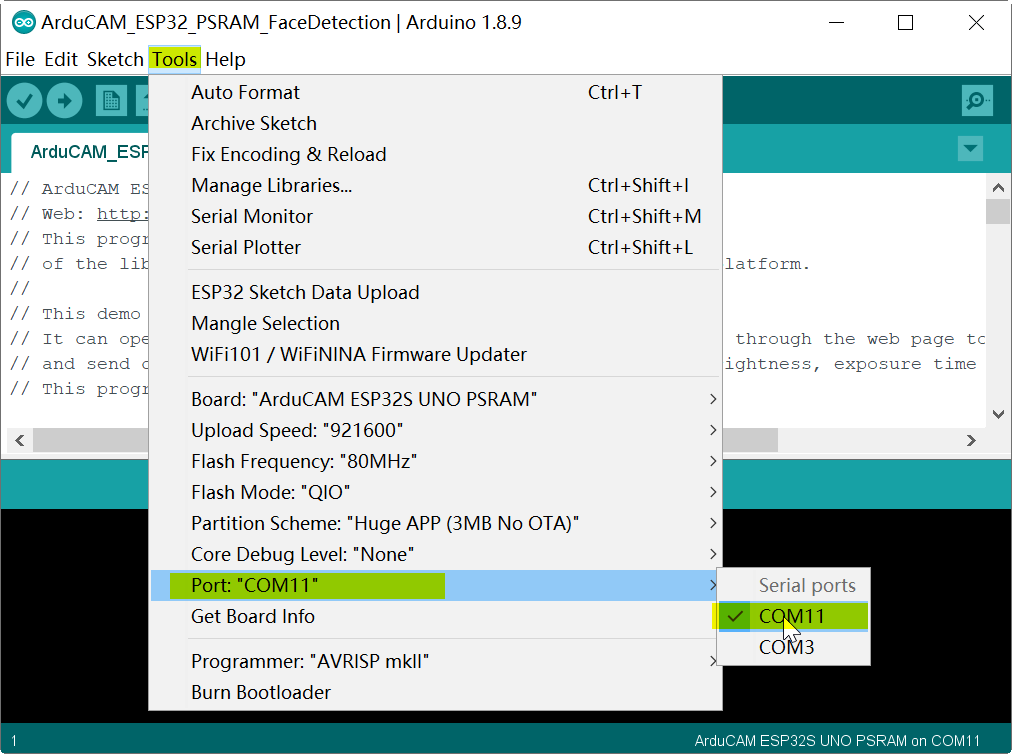Image resolution: width=1012 pixels, height=754 pixels.
Task: Click the horizontal scroll left arrow
Action: click(19, 440)
